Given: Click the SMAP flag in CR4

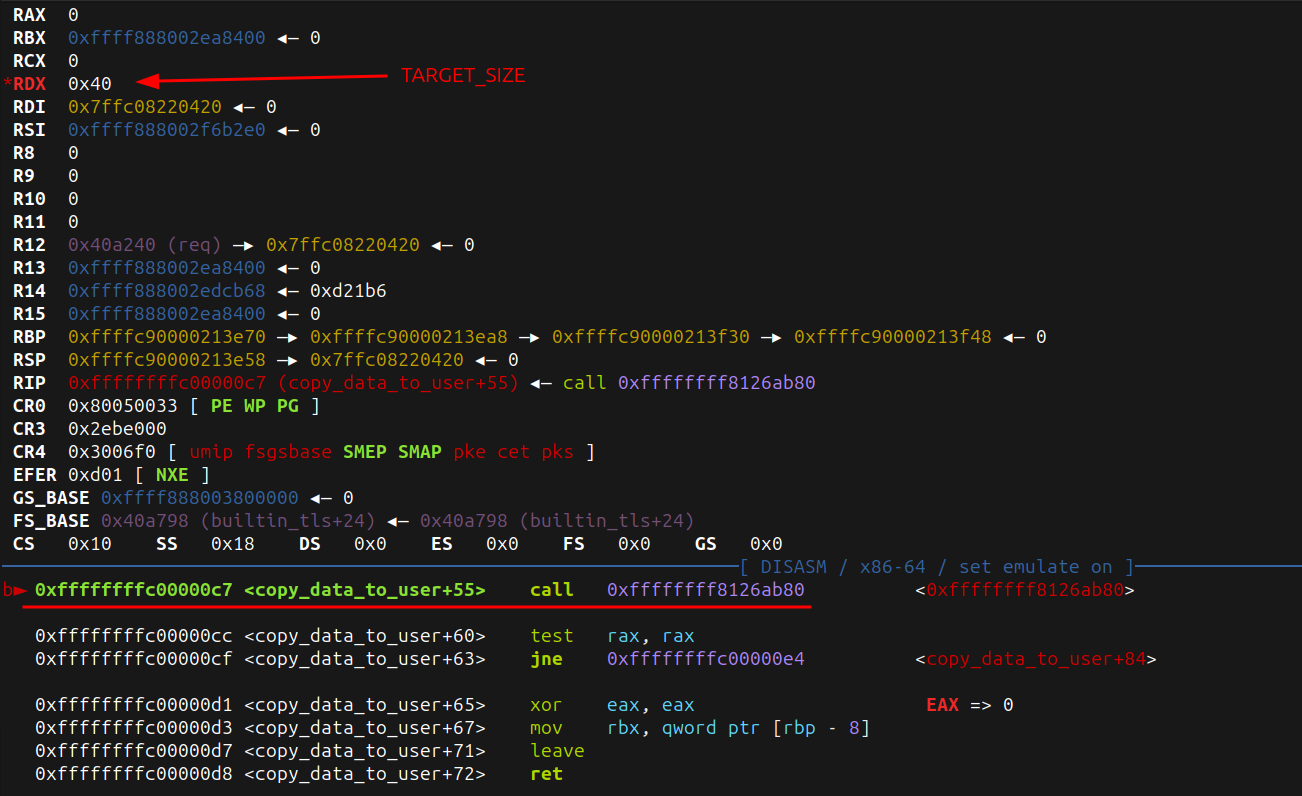Looking at the screenshot, I should click(x=420, y=452).
